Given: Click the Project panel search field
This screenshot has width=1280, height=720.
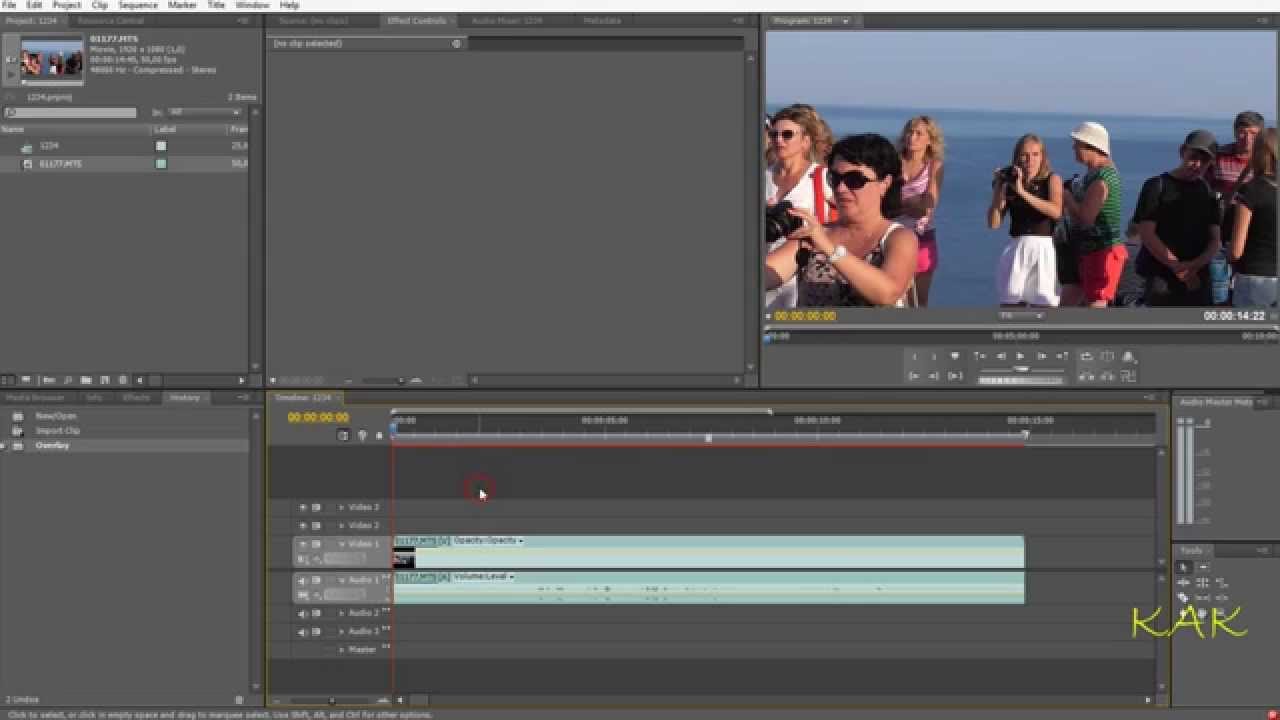Looking at the screenshot, I should 70,113.
